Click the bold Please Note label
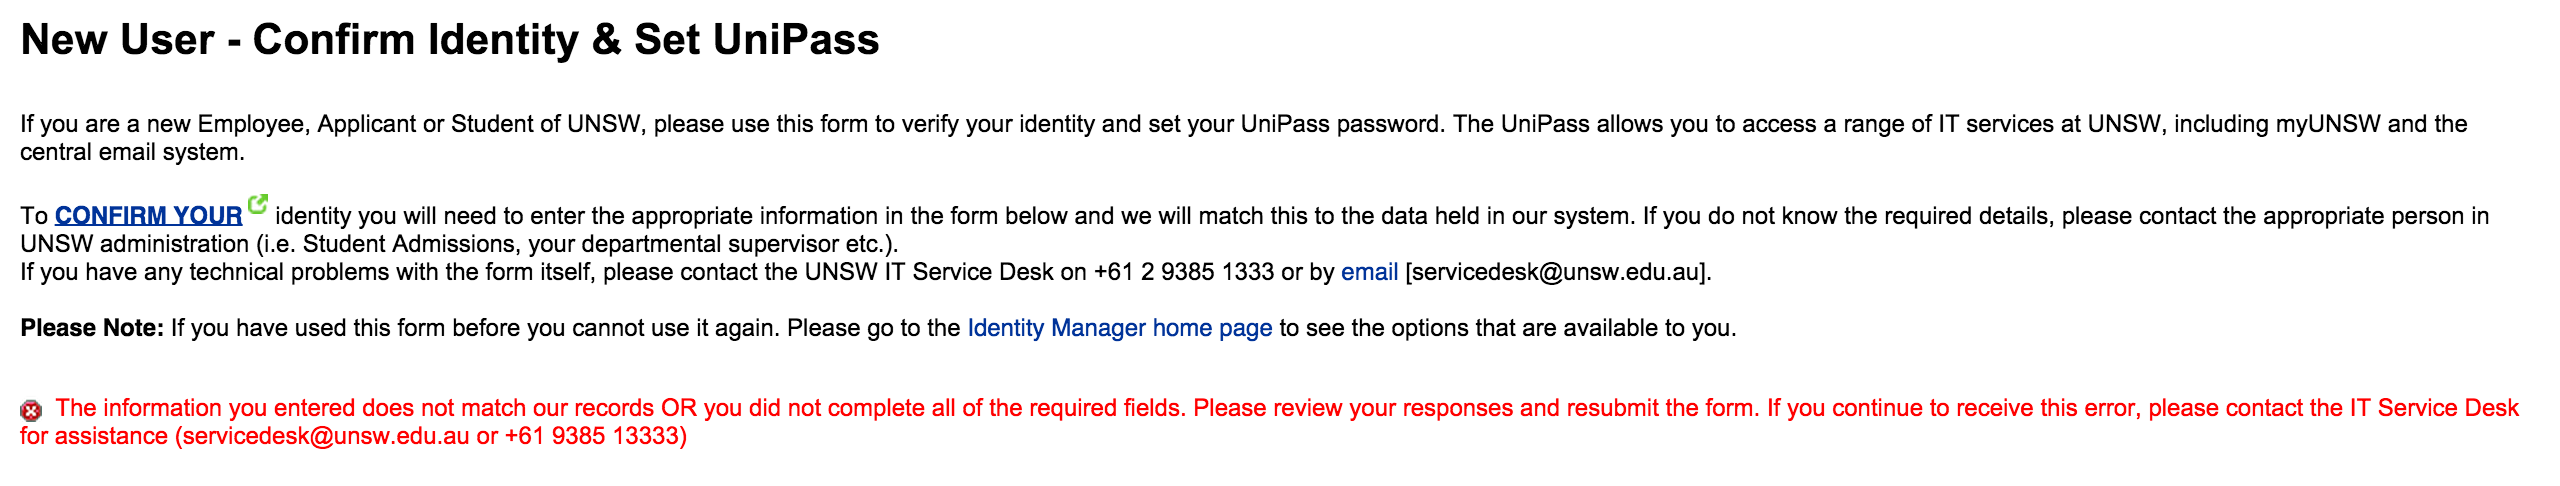The image size is (2560, 486). click(x=92, y=328)
